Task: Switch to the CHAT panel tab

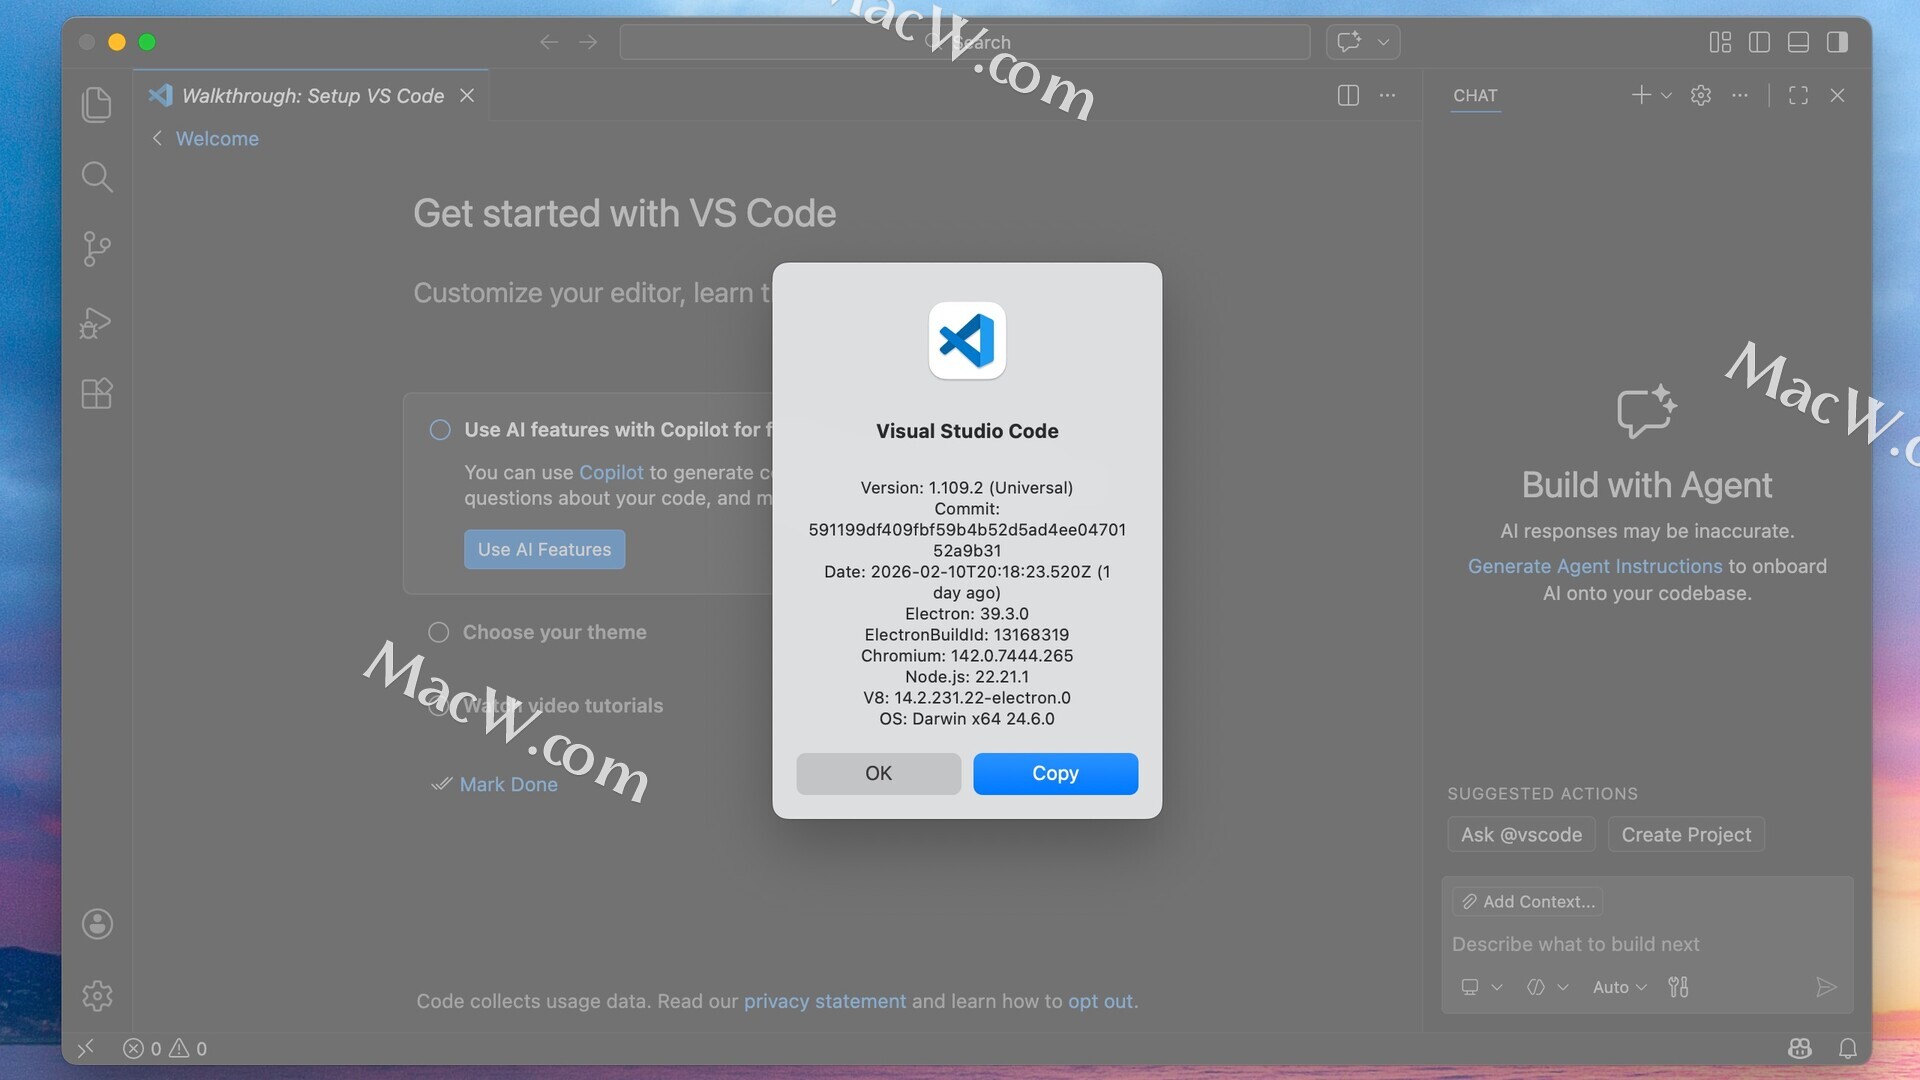Action: click(1475, 96)
